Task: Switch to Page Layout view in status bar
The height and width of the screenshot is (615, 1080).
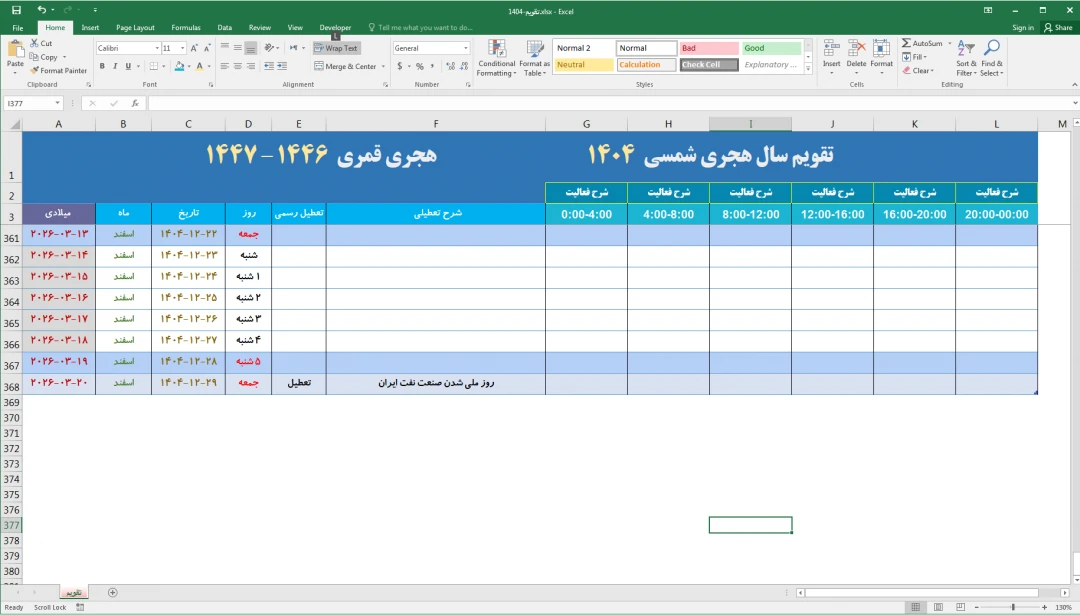Action: click(938, 607)
